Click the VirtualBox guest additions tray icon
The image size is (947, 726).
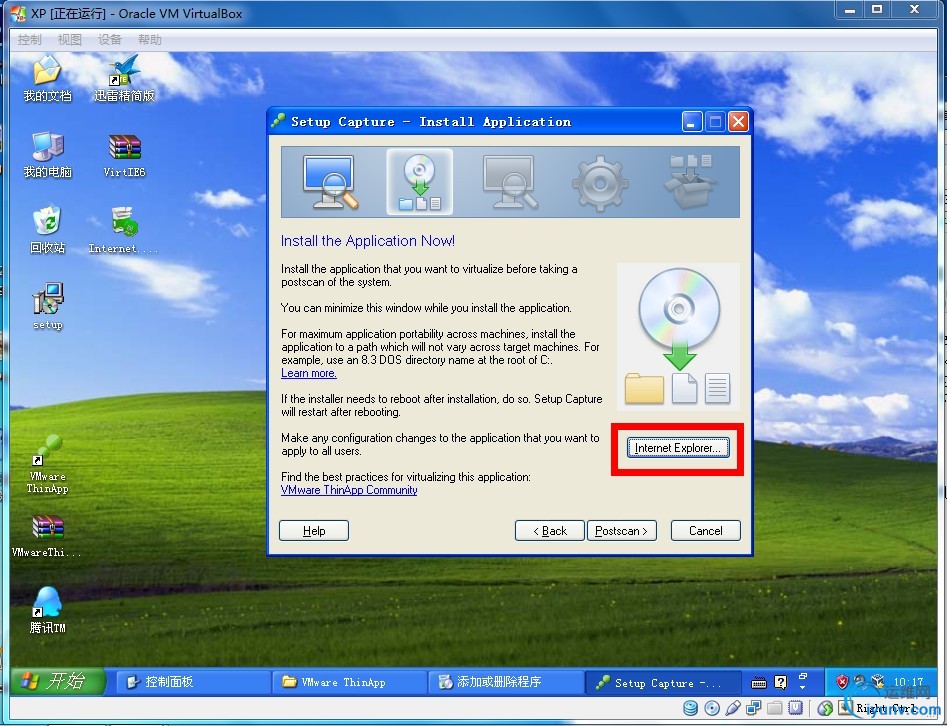click(878, 682)
